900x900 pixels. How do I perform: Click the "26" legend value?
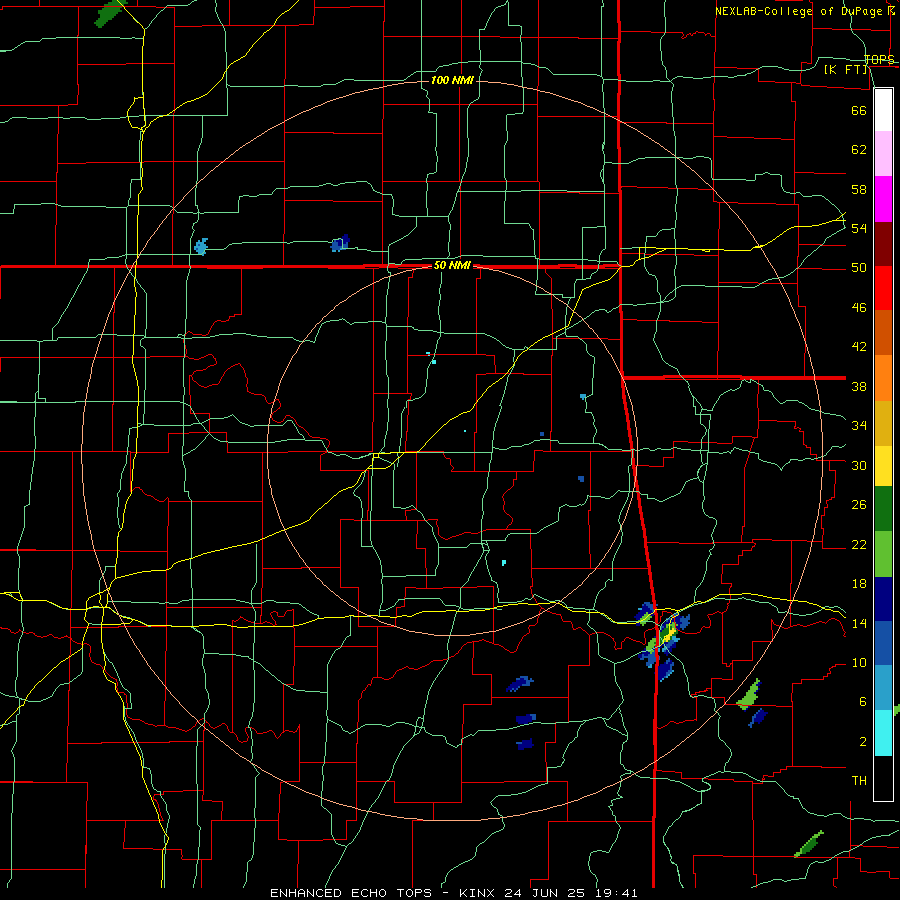(859, 505)
